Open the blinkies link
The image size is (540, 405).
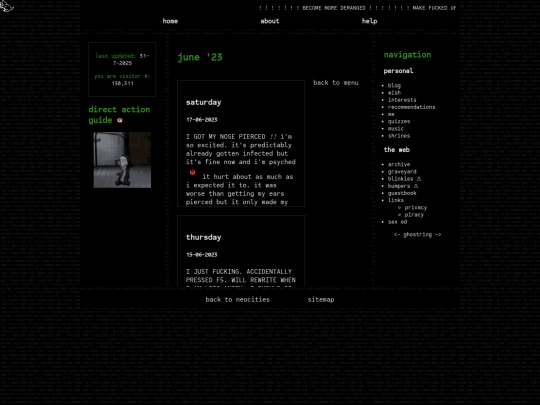400,179
